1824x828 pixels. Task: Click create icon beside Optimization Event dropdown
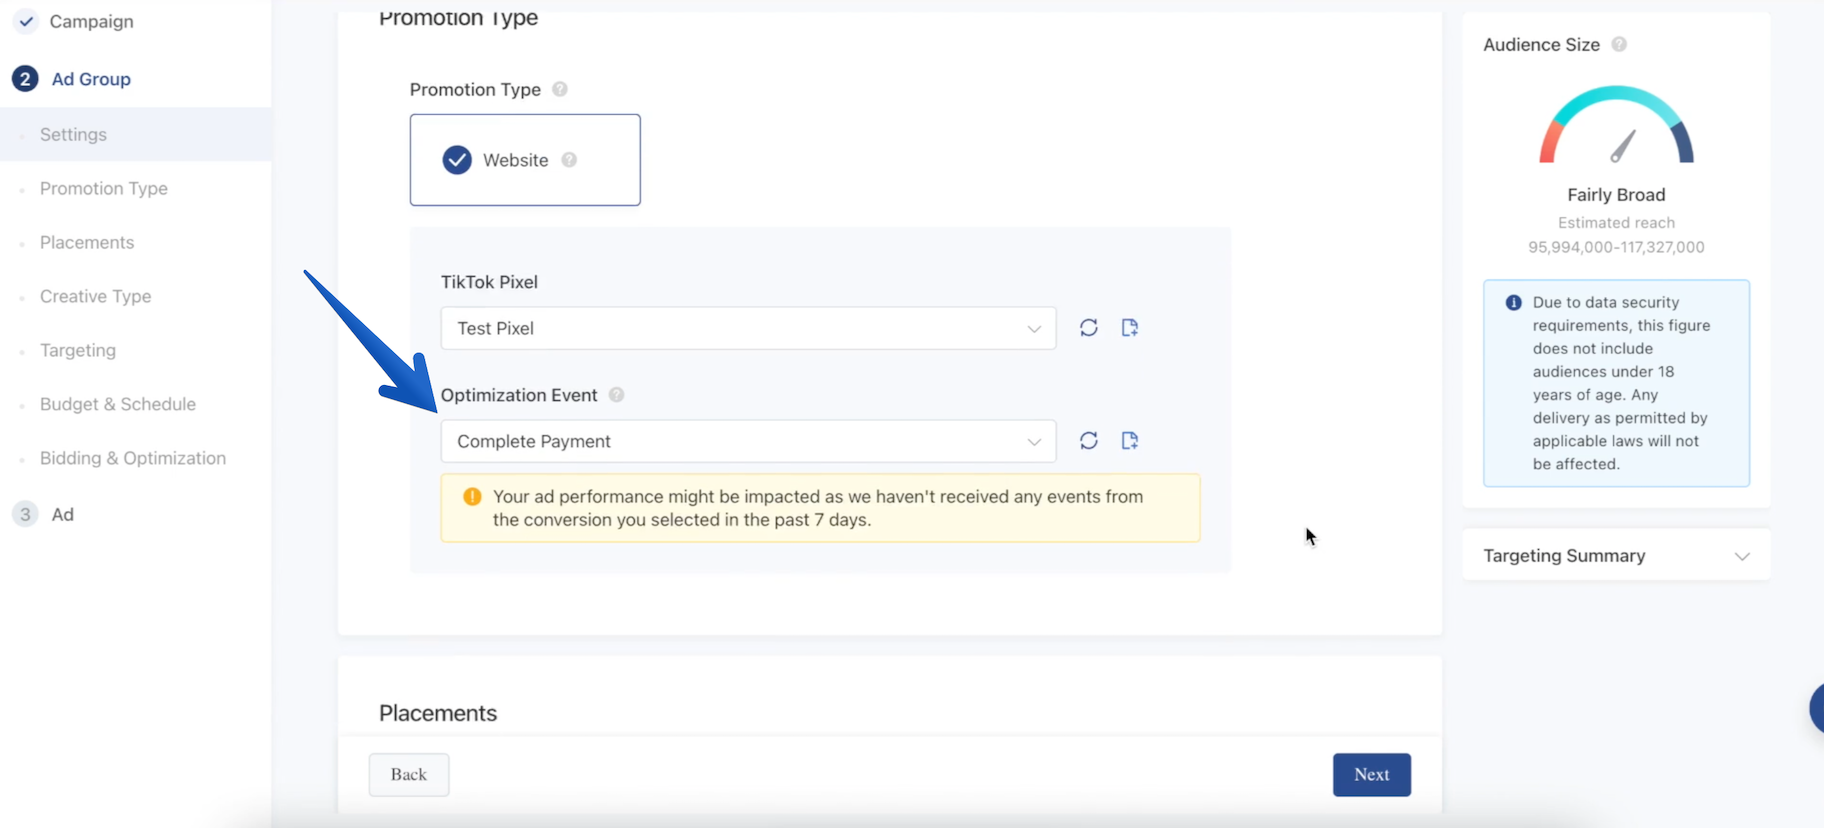[x=1130, y=441]
